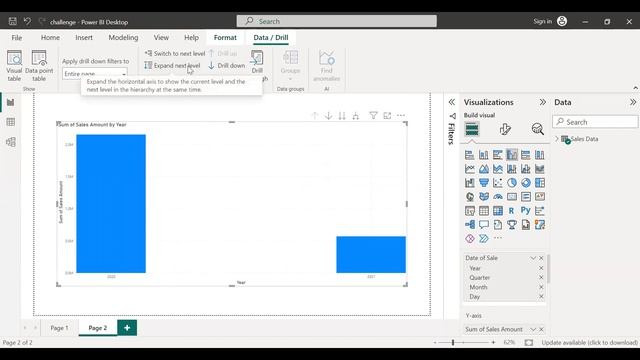Remove Month from hierarchy
The height and width of the screenshot is (360, 640).
(541, 287)
